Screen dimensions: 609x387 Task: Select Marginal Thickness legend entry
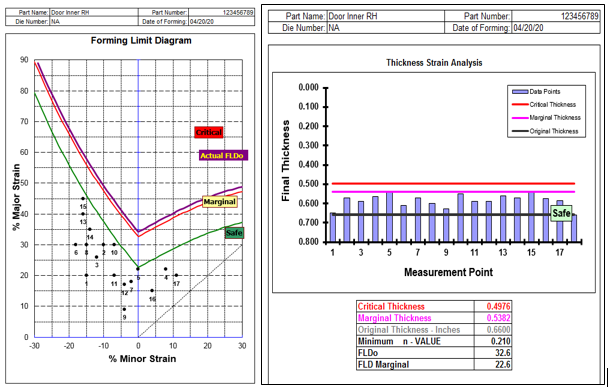[547, 117]
